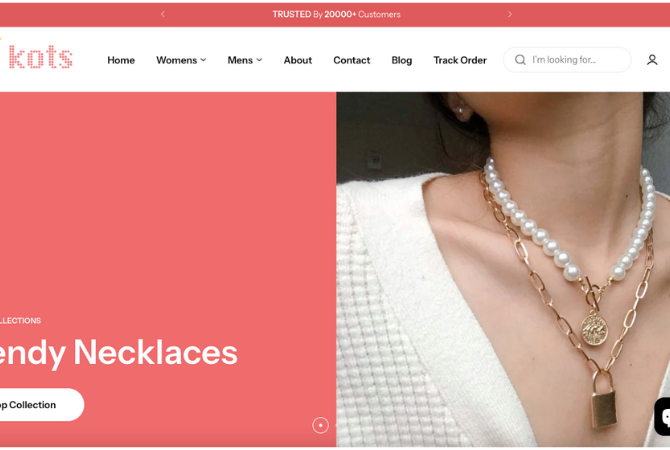The height and width of the screenshot is (450, 670).
Task: Visit the Blog link
Action: tap(402, 60)
